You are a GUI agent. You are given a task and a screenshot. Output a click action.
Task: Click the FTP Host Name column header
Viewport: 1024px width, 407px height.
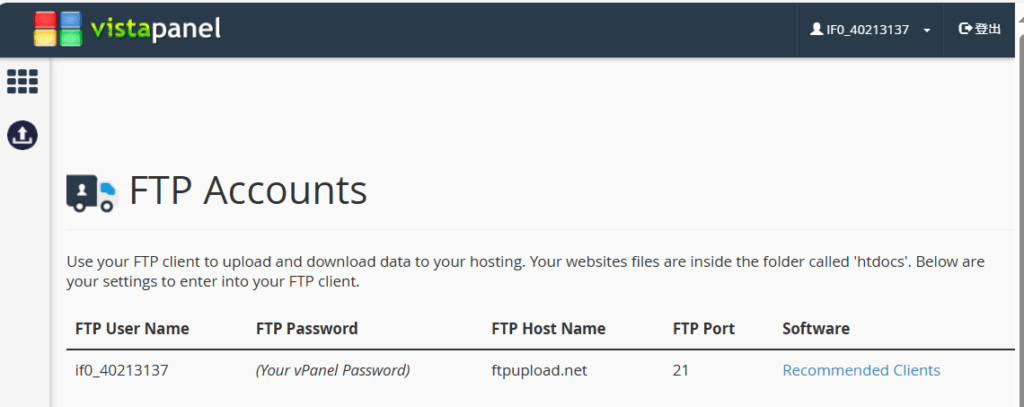(x=548, y=328)
